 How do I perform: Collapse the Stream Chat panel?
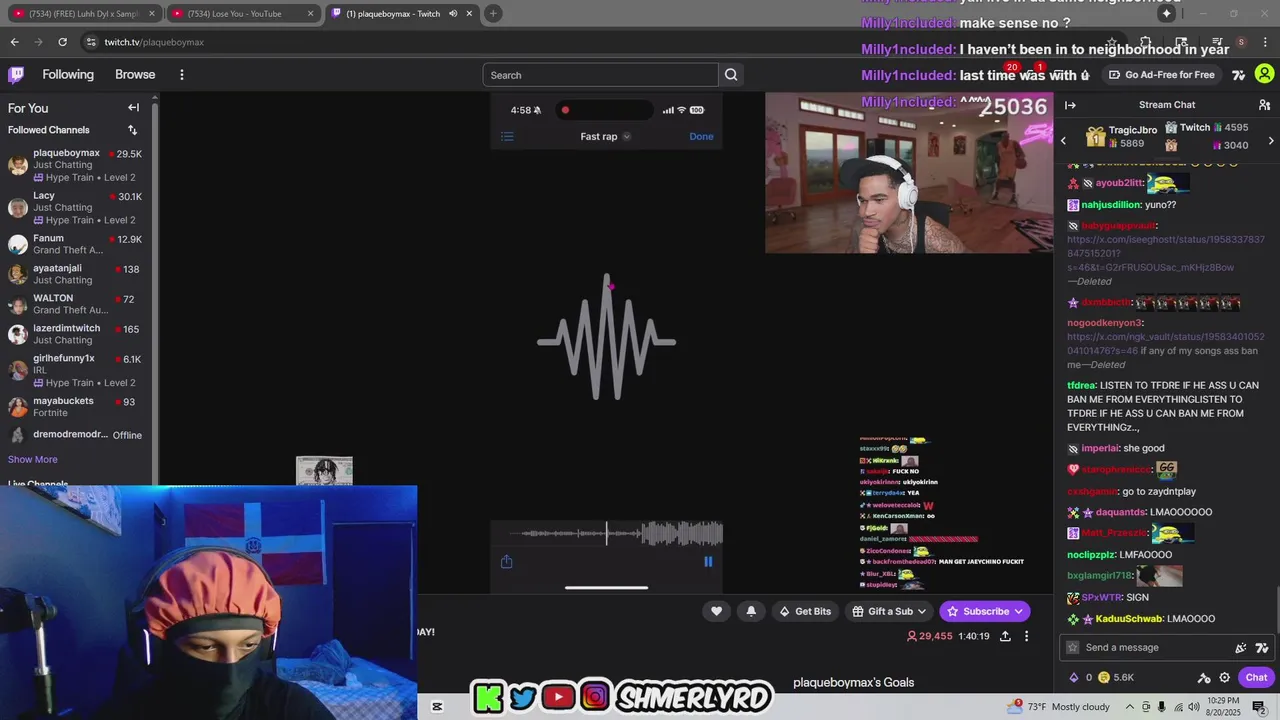tap(1070, 105)
